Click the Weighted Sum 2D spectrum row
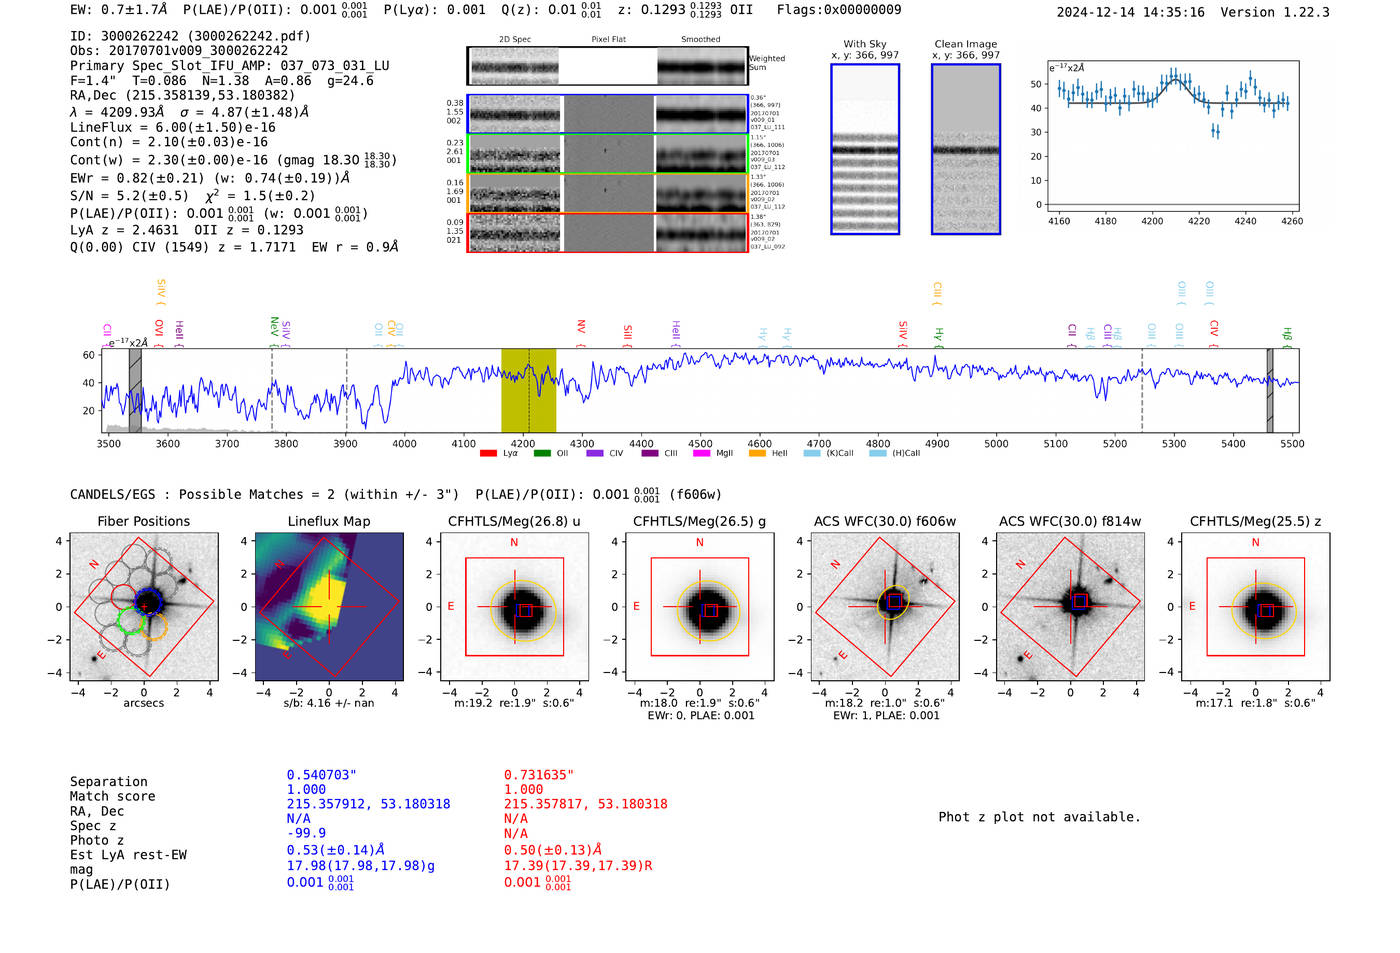The height and width of the screenshot is (953, 1400). pyautogui.click(x=607, y=66)
